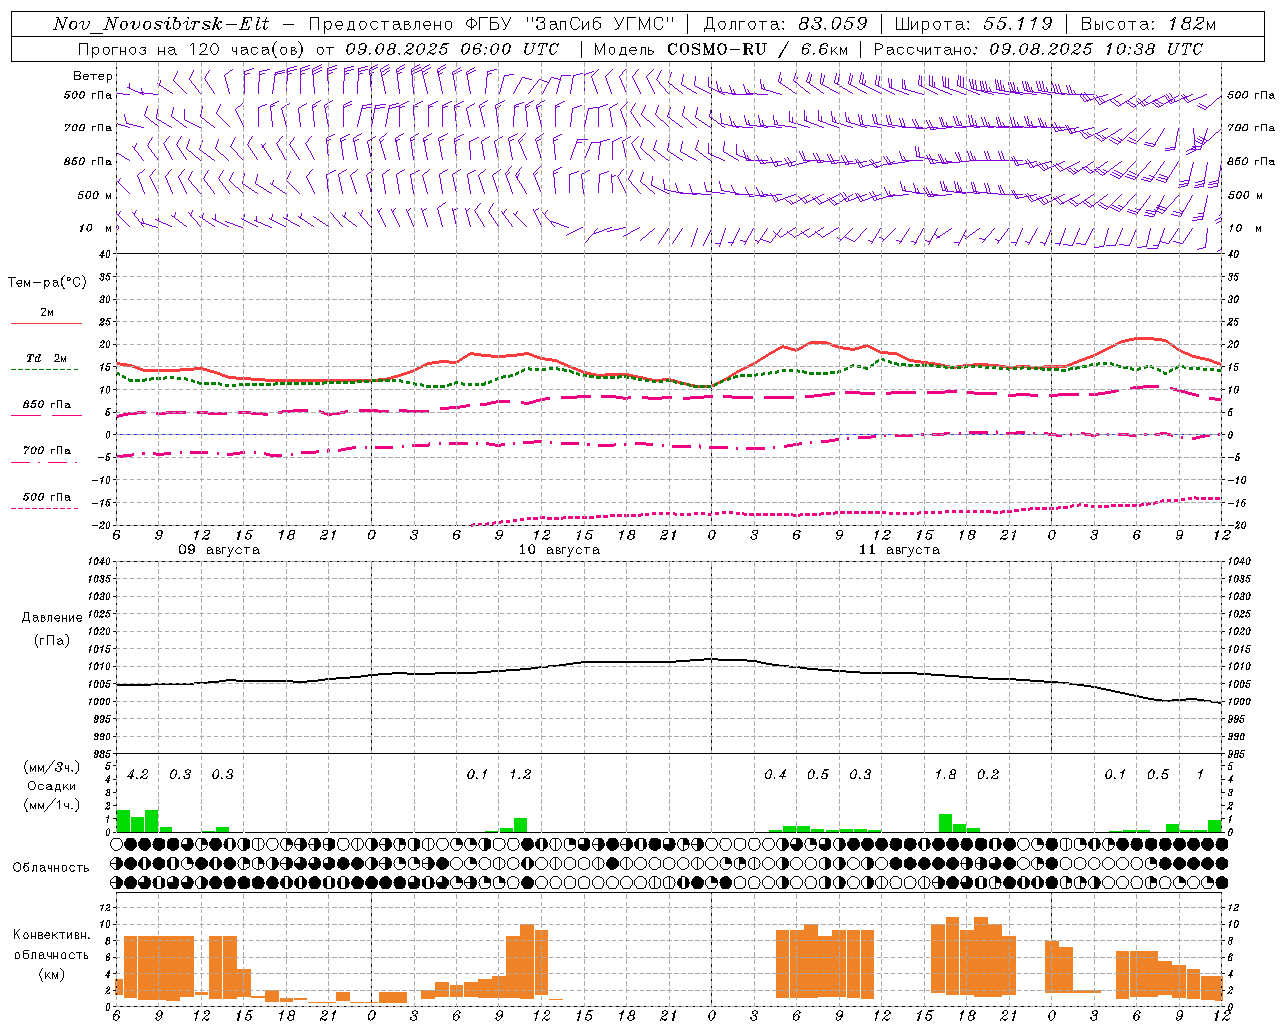Click the 10 августа date label
This screenshot has width=1280, height=1024.
pos(559,550)
